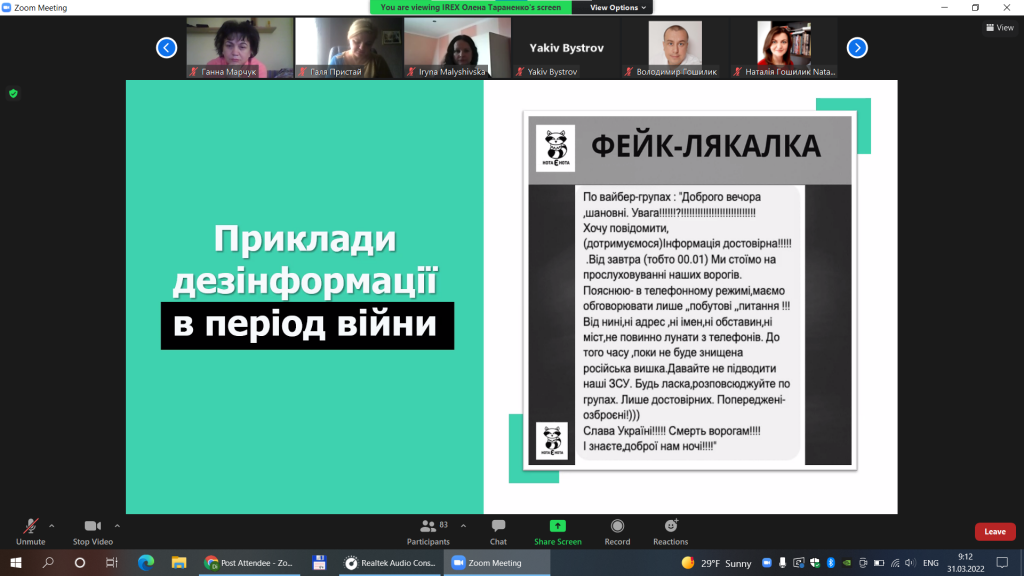The image size is (1024, 576).
Task: Toggle the Windows Task View button
Action: tap(112, 562)
